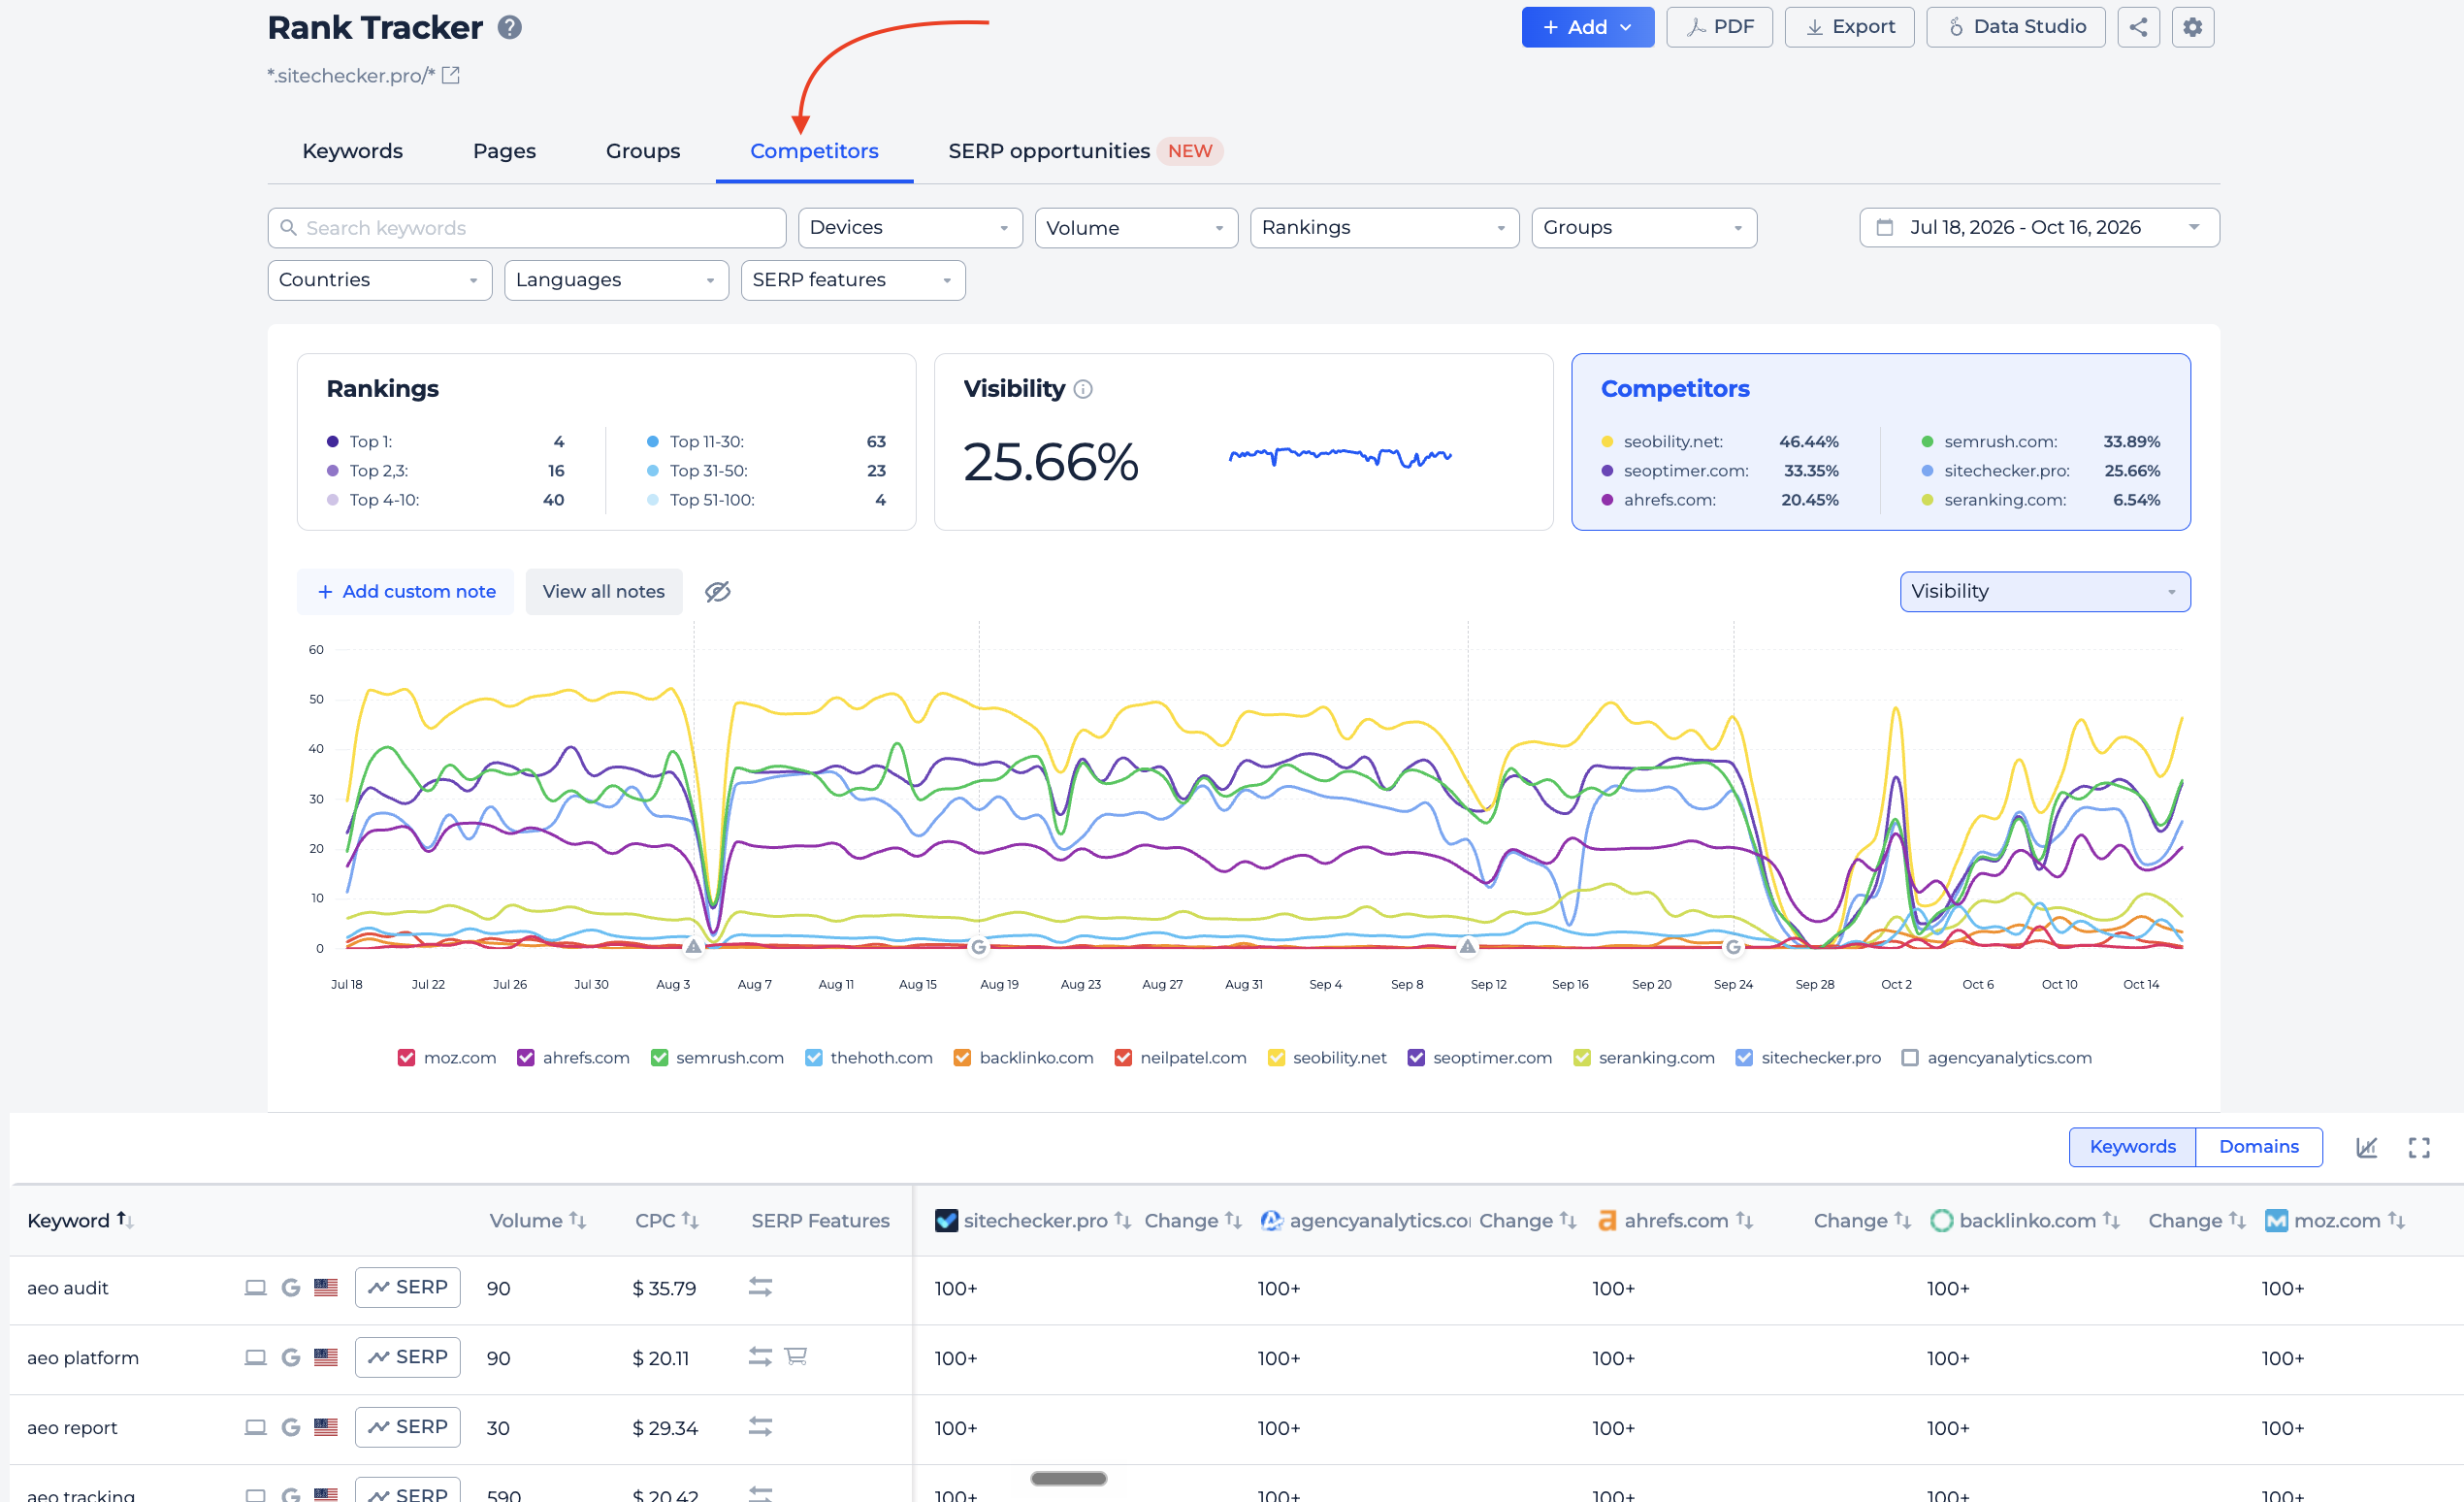Enable the agencyanalytics.com checkbox
This screenshot has height=1502, width=2464.
pos(1909,1058)
